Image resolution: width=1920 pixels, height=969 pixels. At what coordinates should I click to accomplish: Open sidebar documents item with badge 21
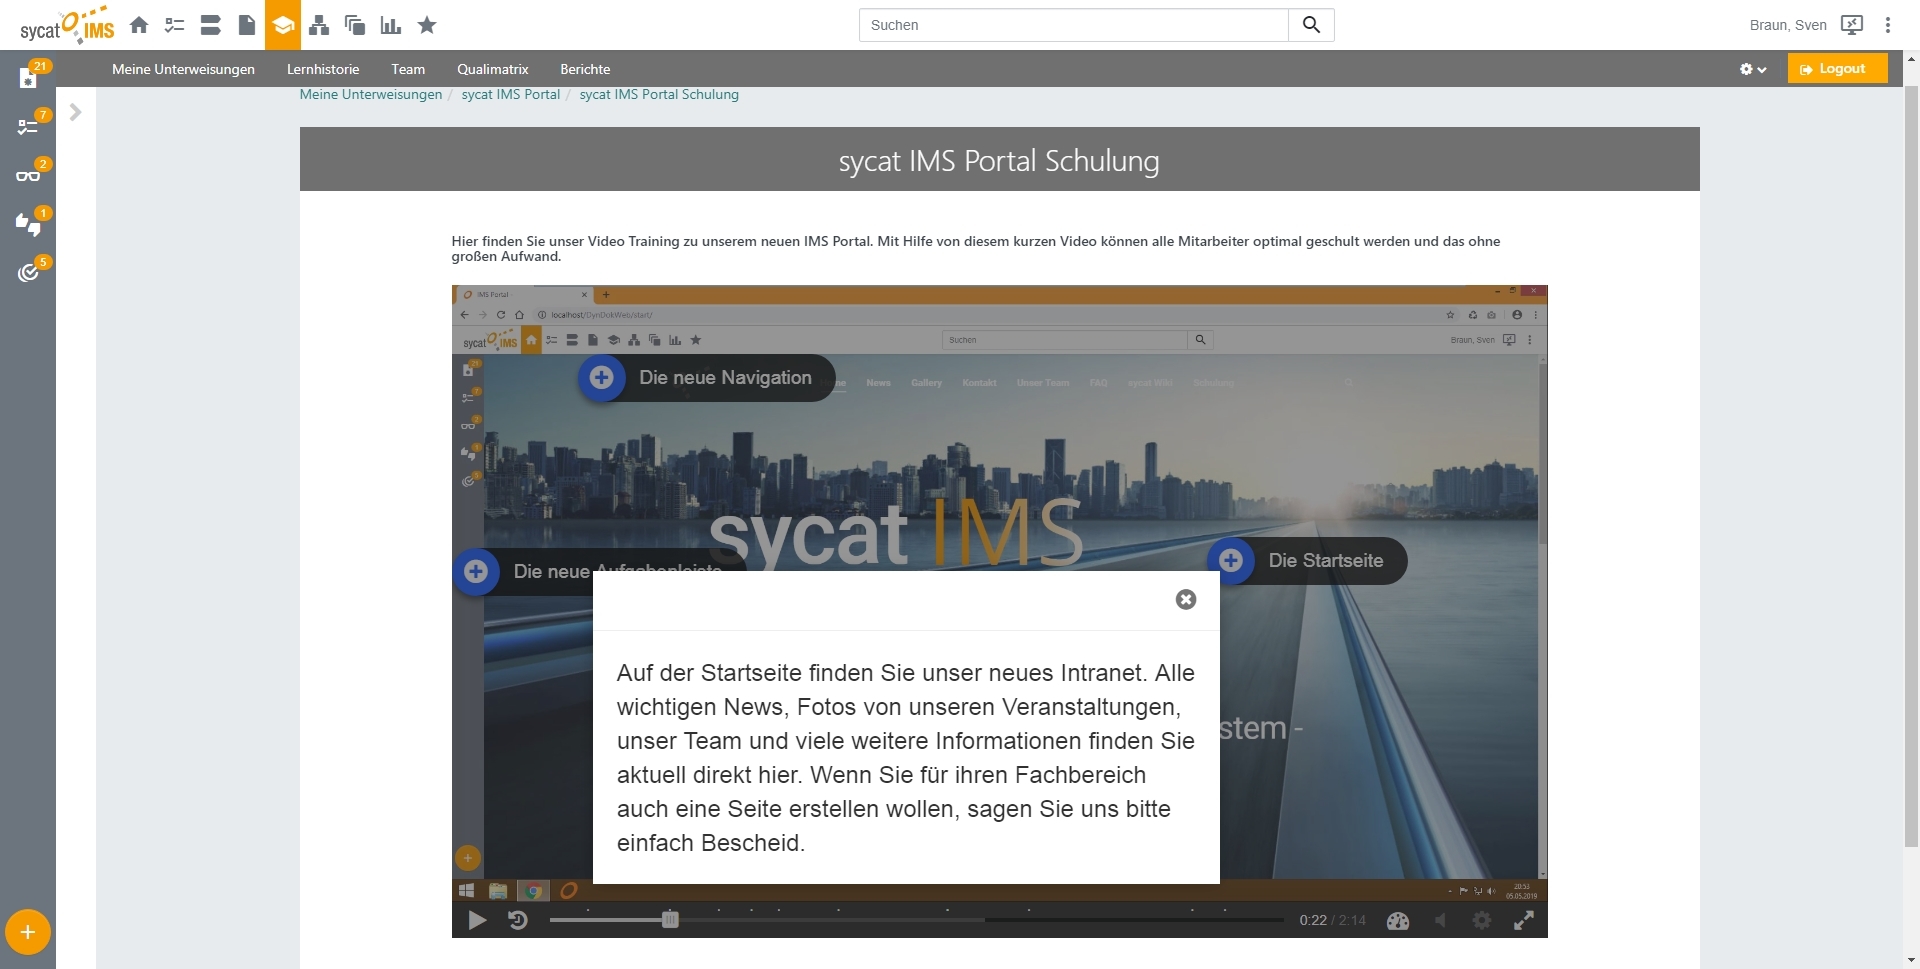(x=28, y=78)
